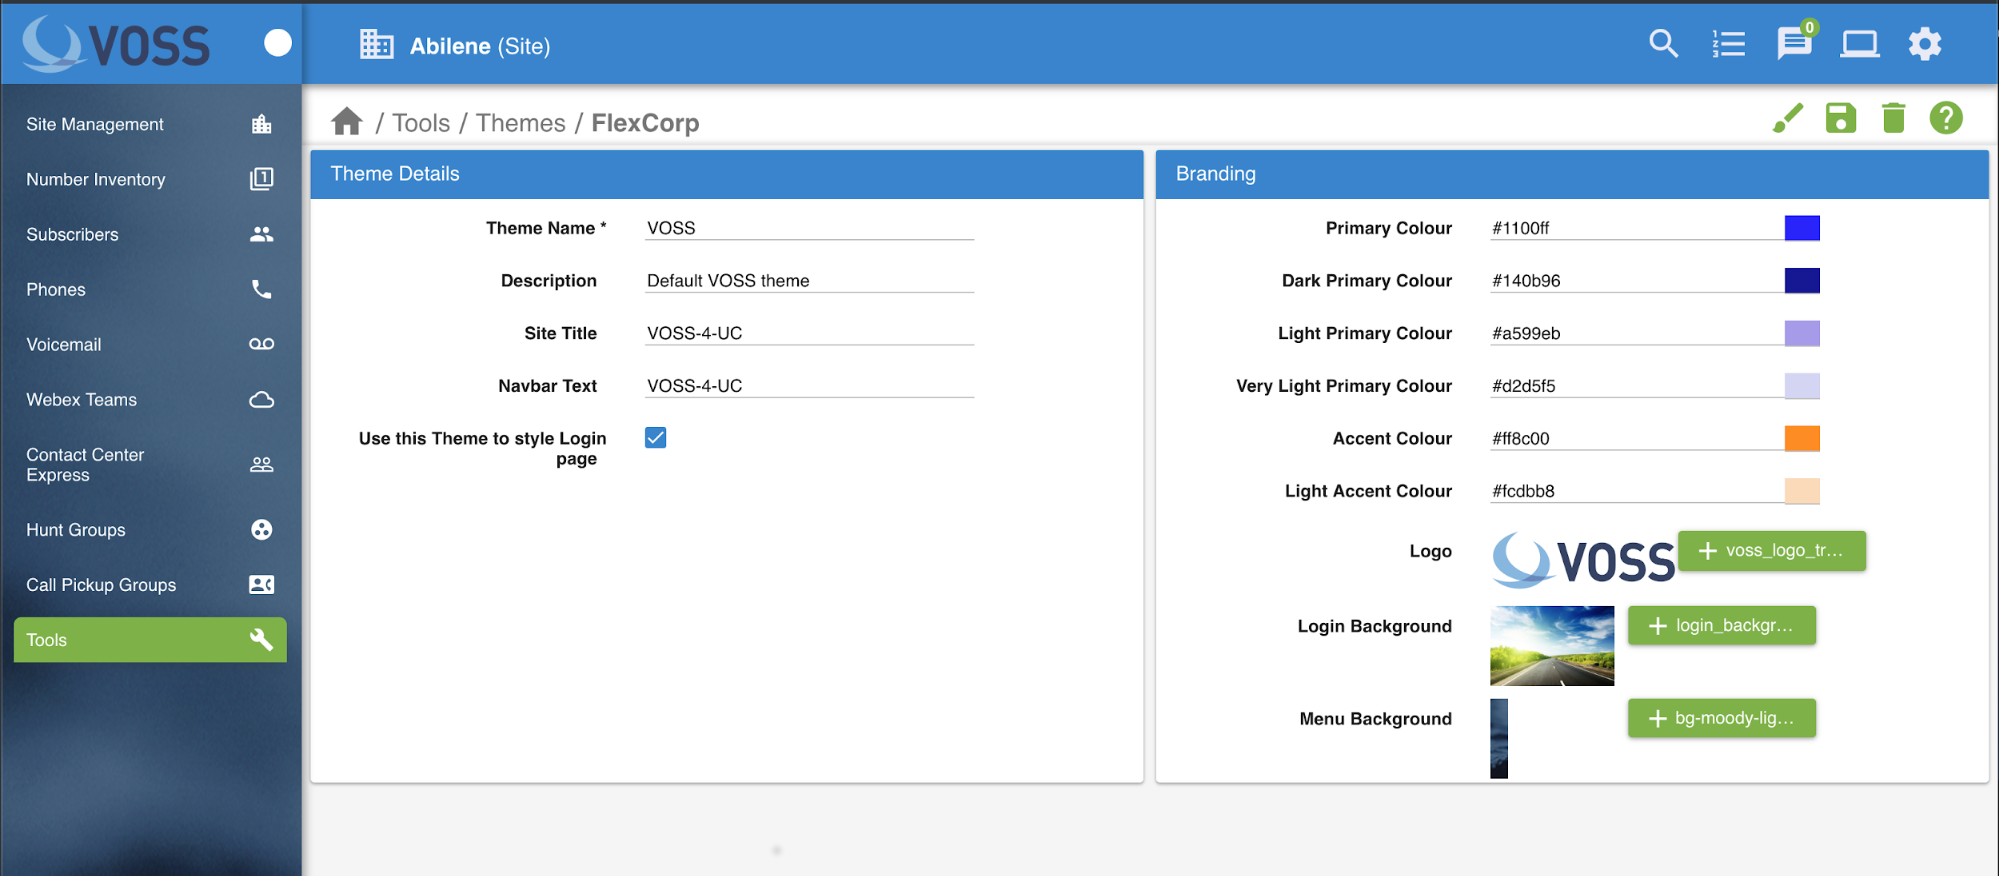Open Dark Primary Colour swatch

click(1802, 280)
